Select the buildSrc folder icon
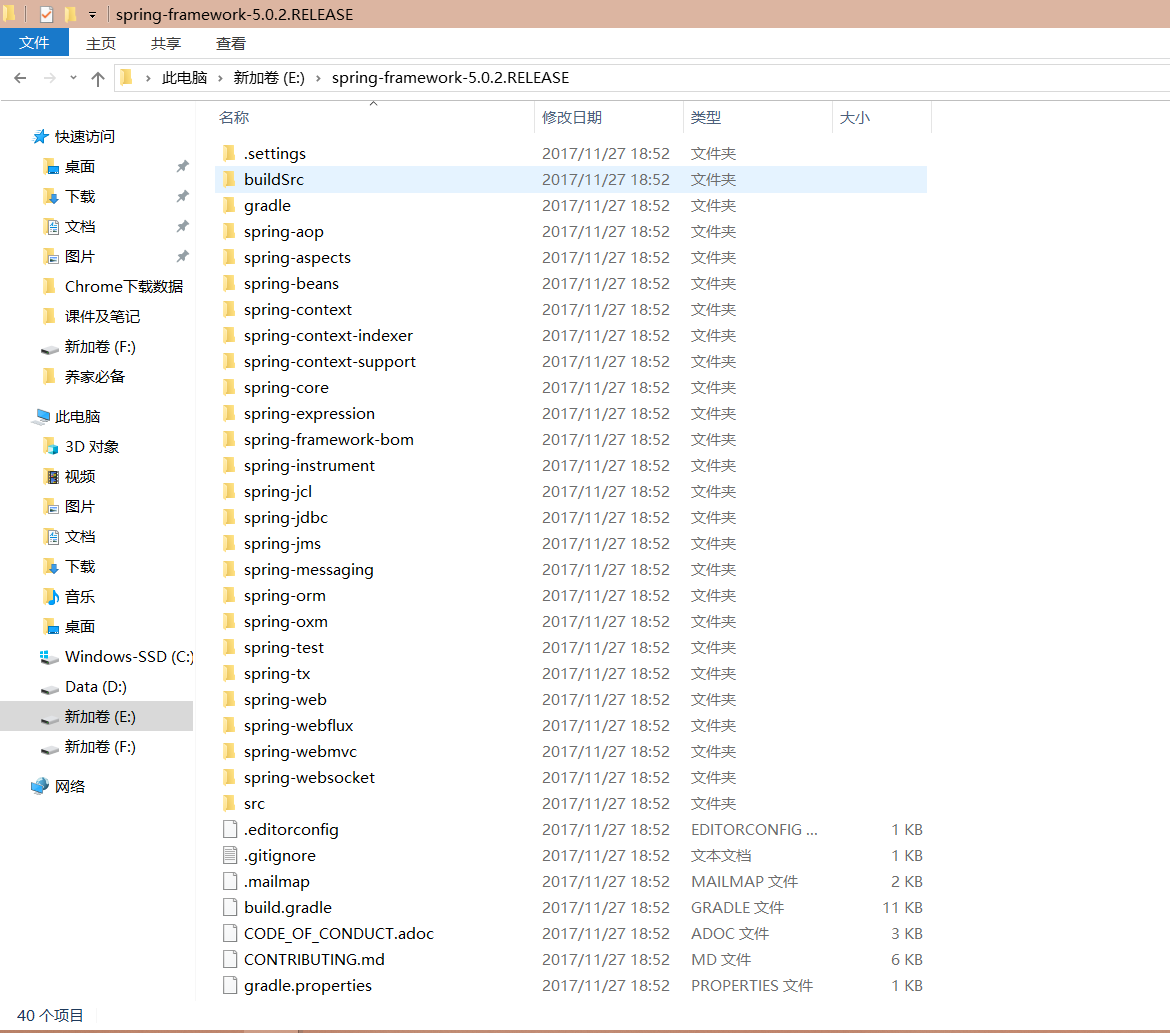1170x1033 pixels. (x=230, y=179)
